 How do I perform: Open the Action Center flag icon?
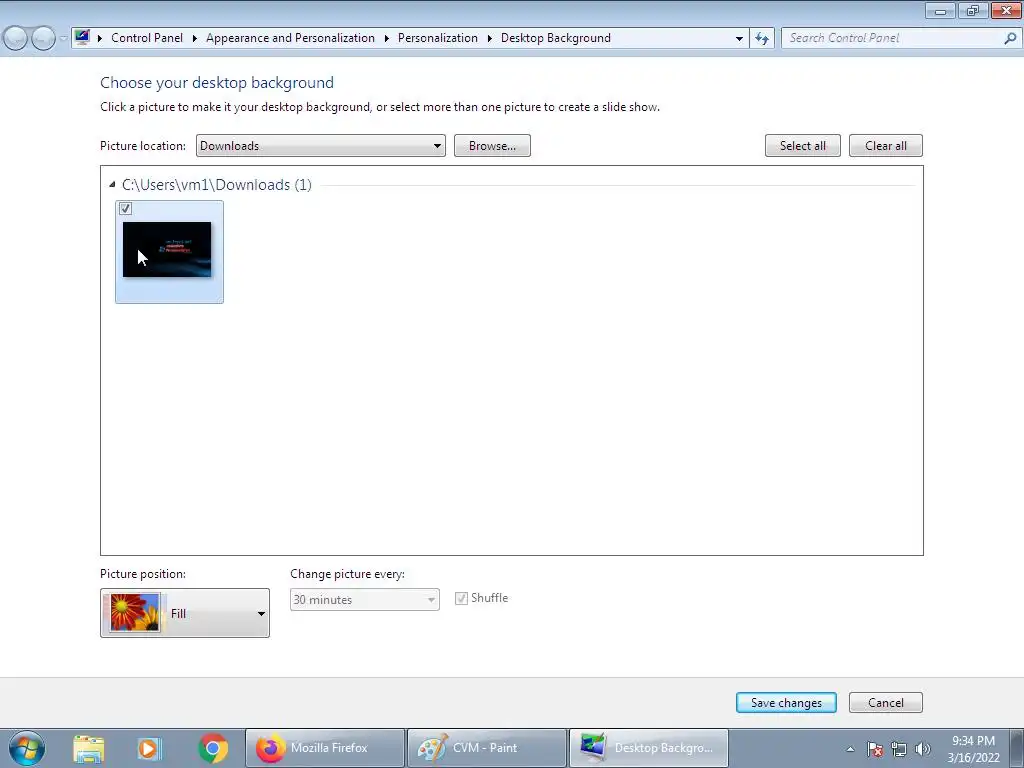(875, 749)
